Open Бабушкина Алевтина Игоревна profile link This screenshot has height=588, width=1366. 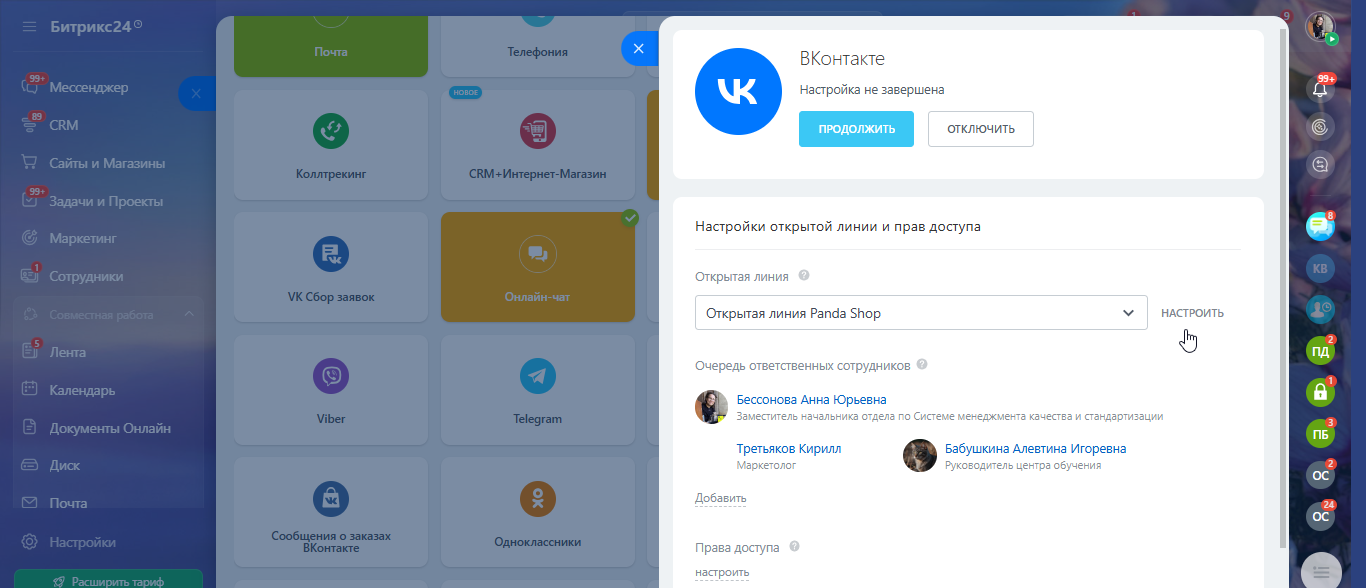point(1035,449)
